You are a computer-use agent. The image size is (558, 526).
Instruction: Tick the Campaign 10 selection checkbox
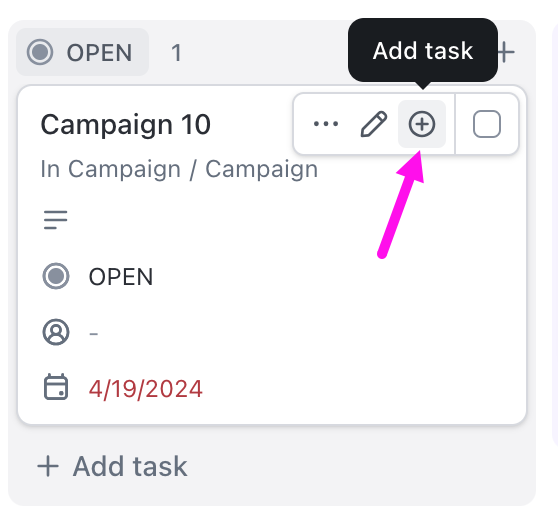pyautogui.click(x=487, y=124)
